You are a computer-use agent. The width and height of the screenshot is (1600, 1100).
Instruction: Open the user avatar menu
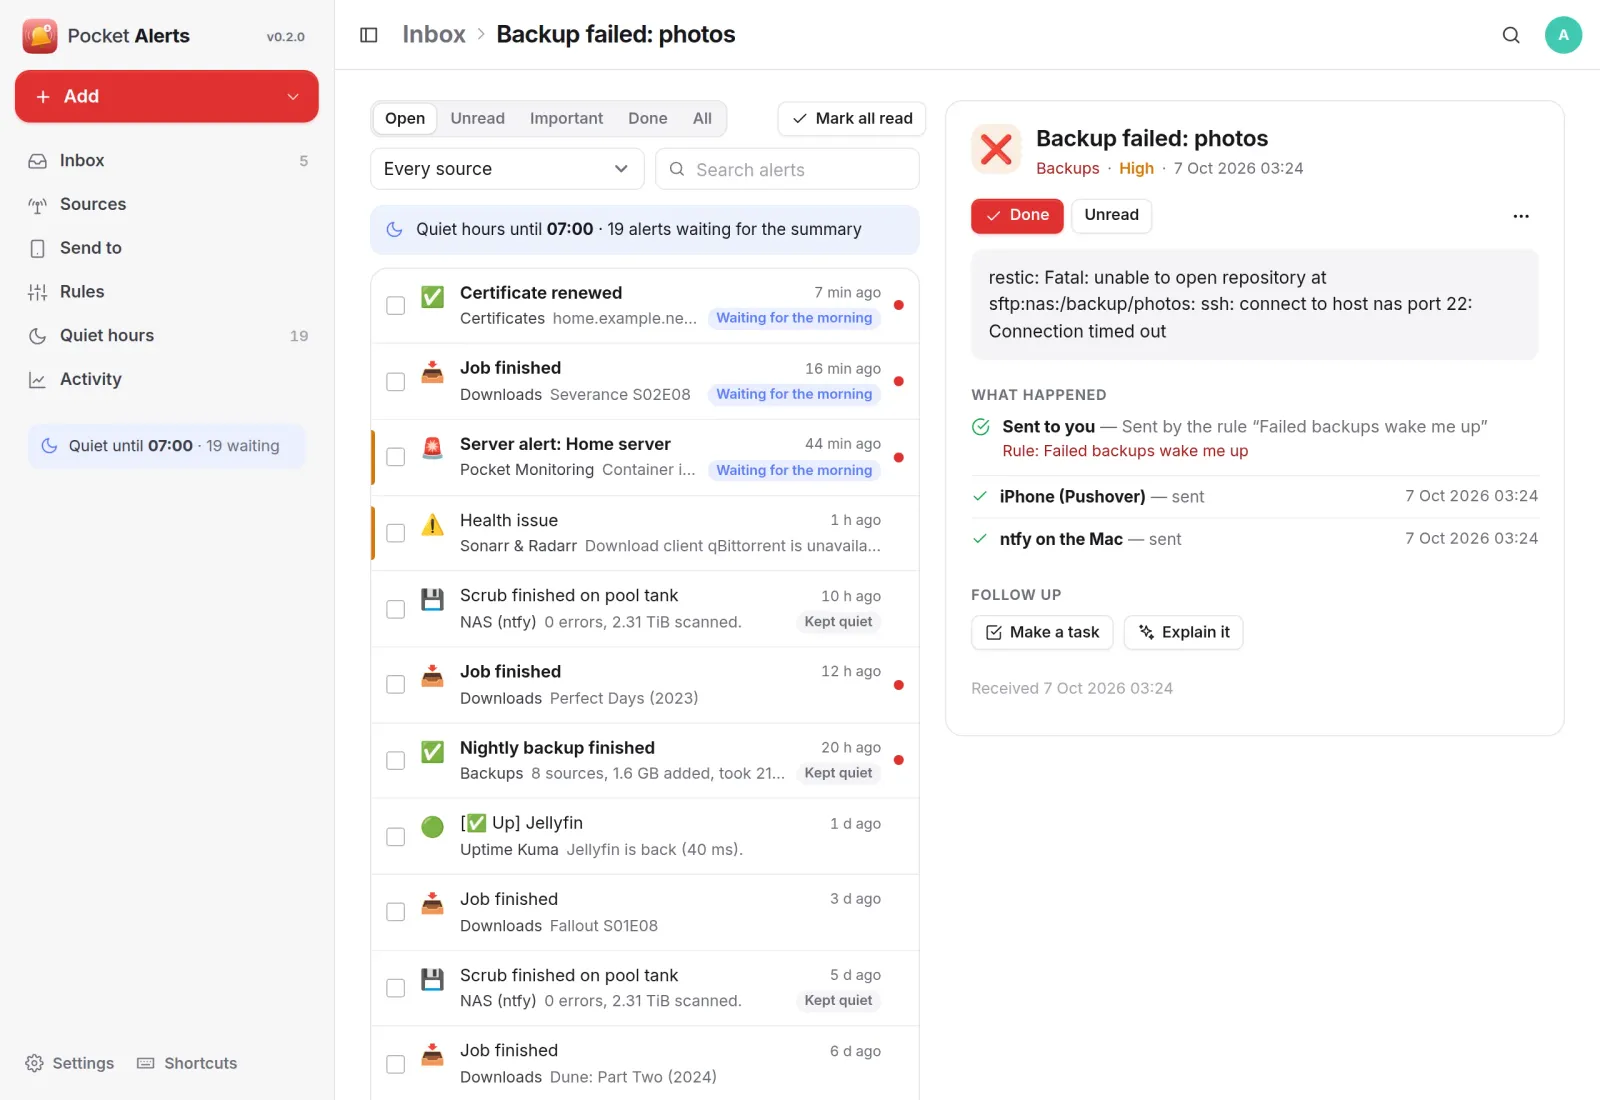(1563, 35)
